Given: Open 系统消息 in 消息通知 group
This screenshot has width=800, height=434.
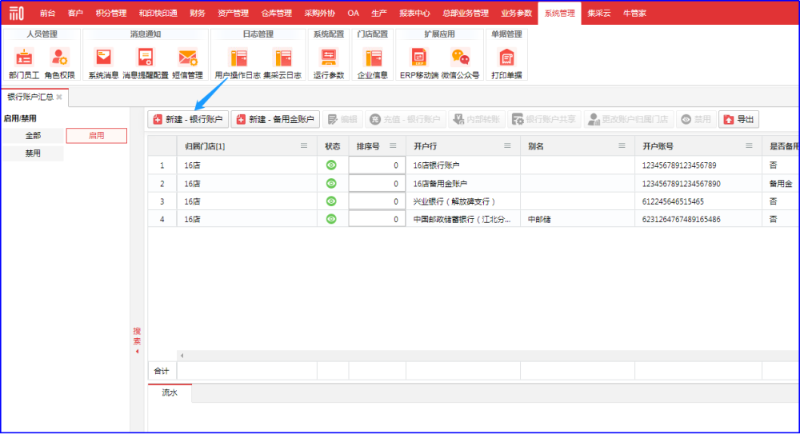Looking at the screenshot, I should point(104,63).
